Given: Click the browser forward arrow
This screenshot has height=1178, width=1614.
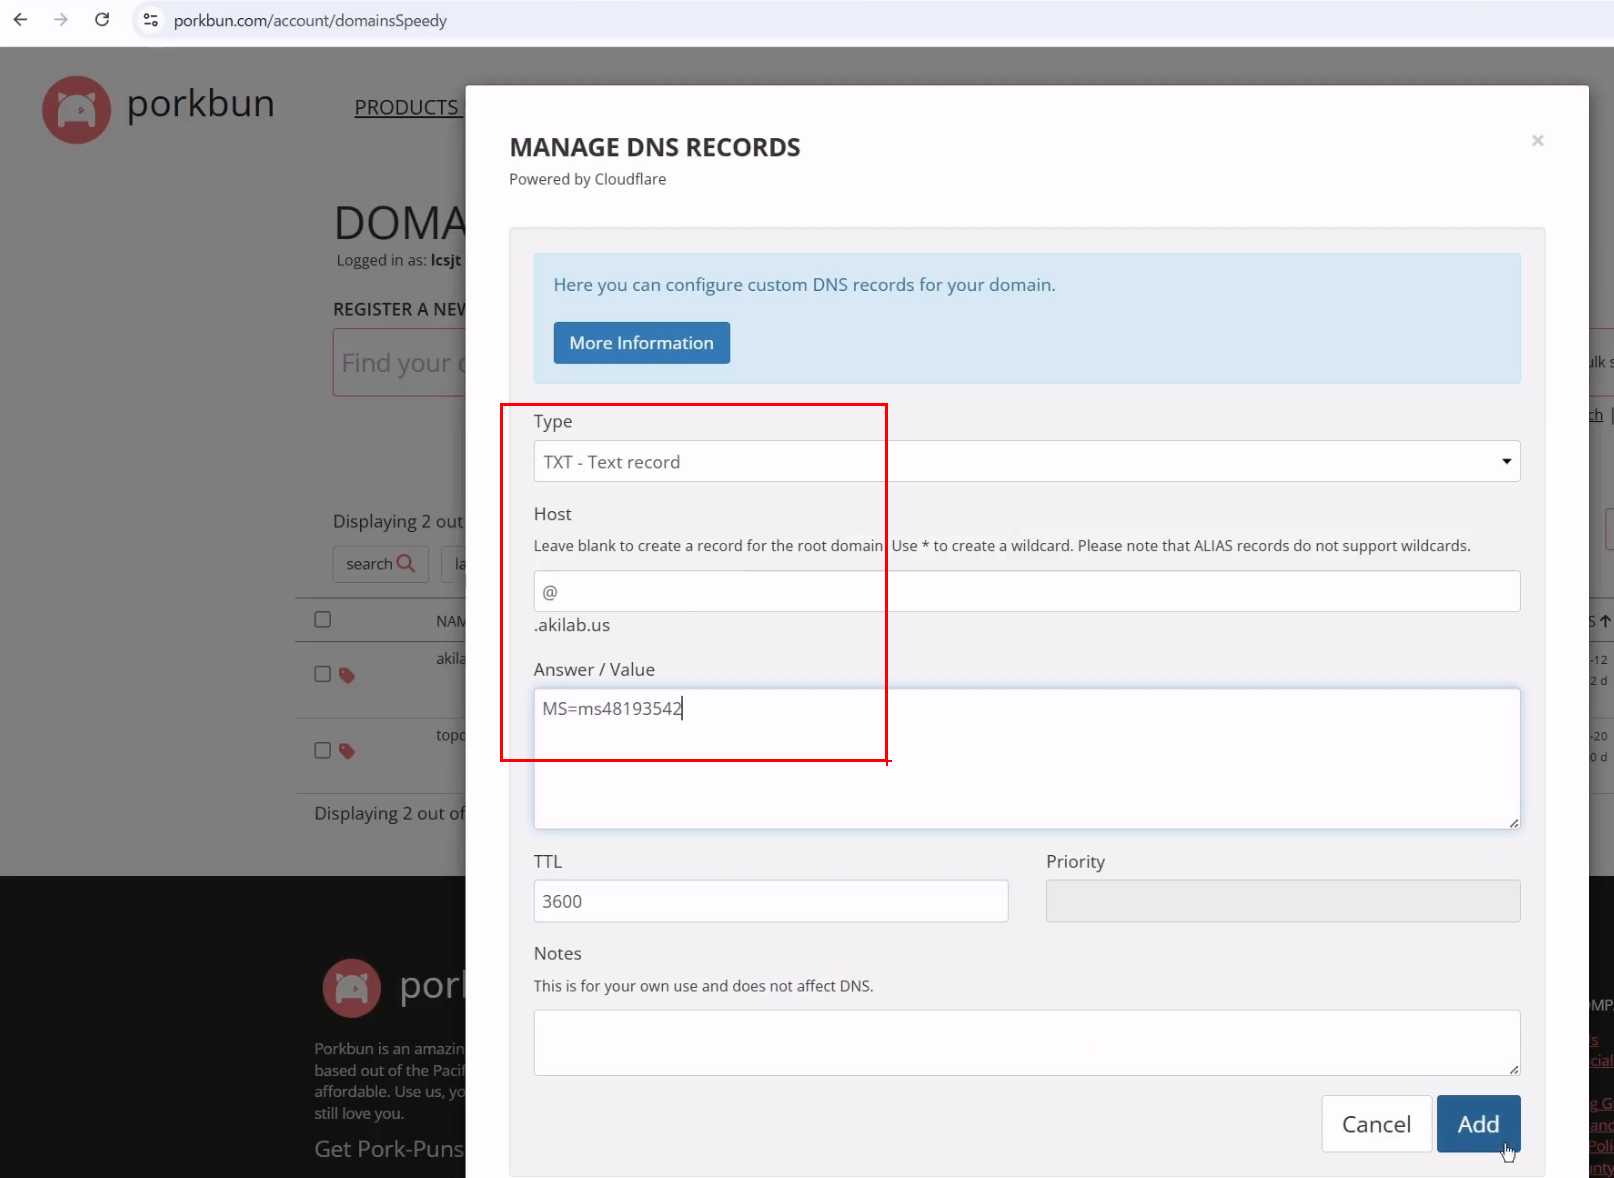Looking at the screenshot, I should pyautogui.click(x=61, y=20).
